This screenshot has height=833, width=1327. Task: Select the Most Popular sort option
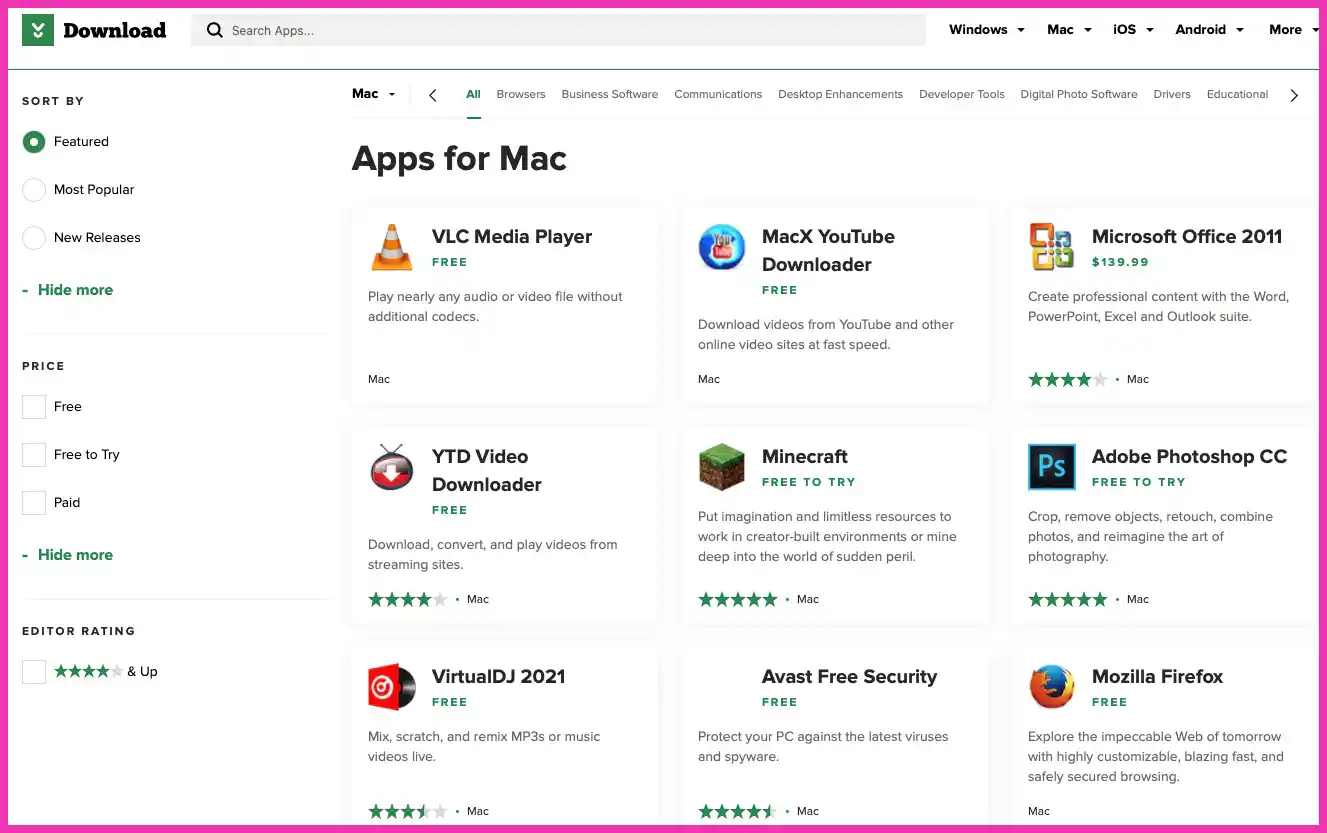[34, 190]
